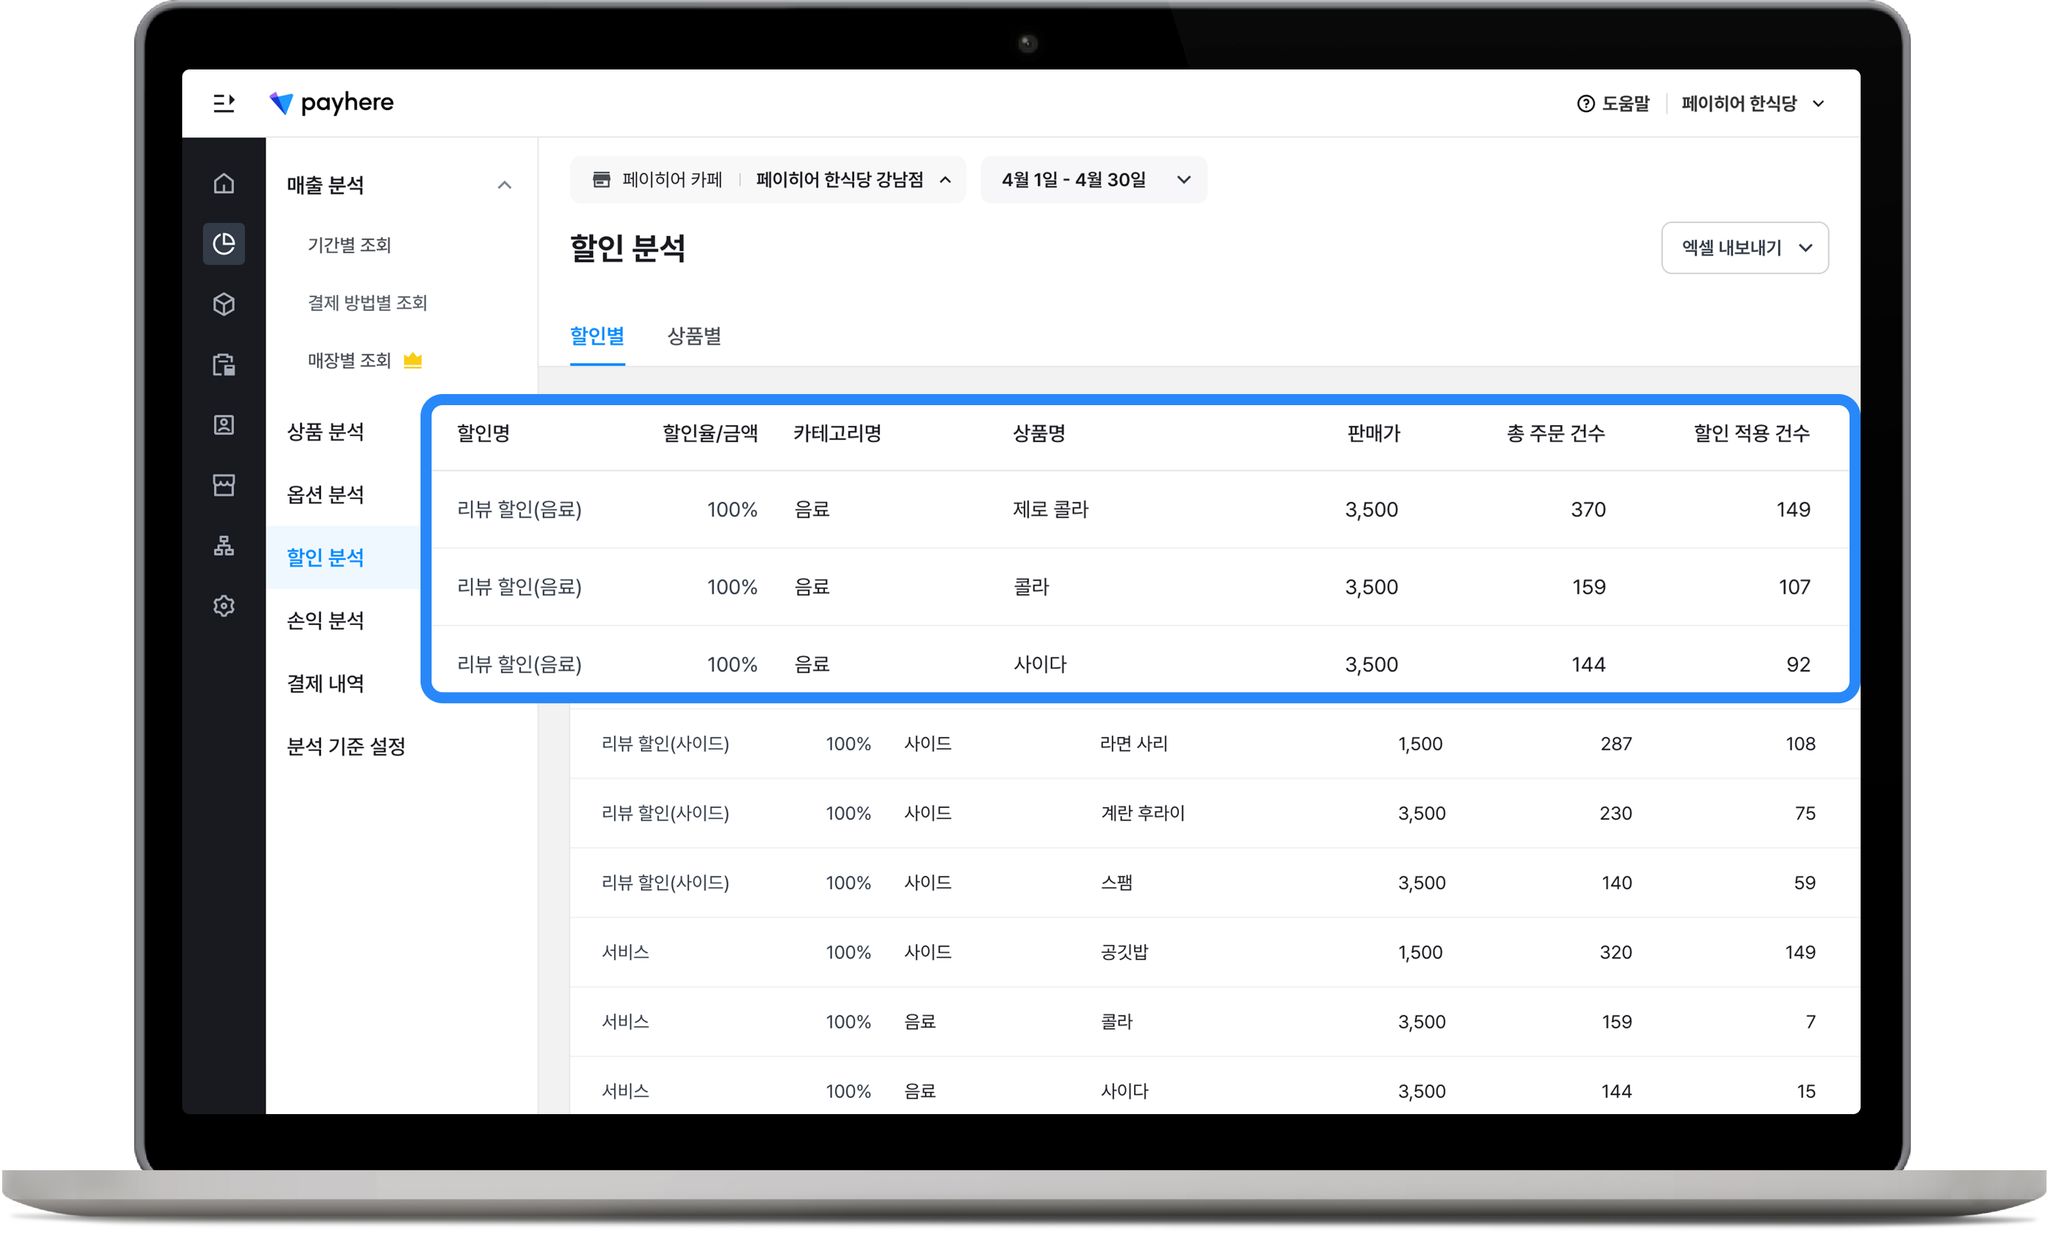Select the 스팸 product cell

point(1117,883)
